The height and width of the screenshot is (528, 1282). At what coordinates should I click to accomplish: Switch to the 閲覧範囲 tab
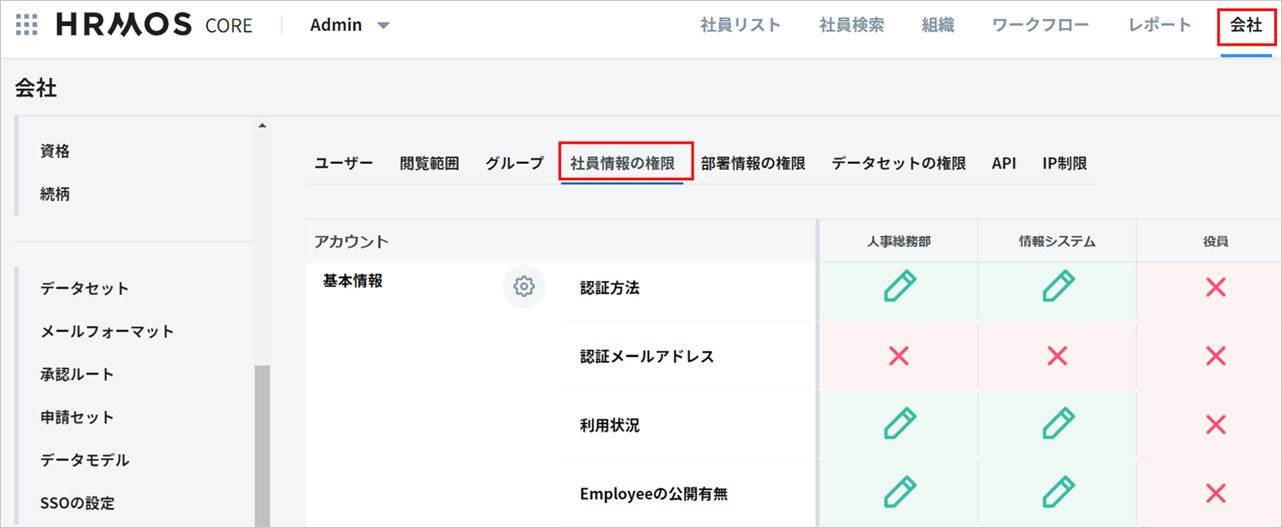pos(429,163)
